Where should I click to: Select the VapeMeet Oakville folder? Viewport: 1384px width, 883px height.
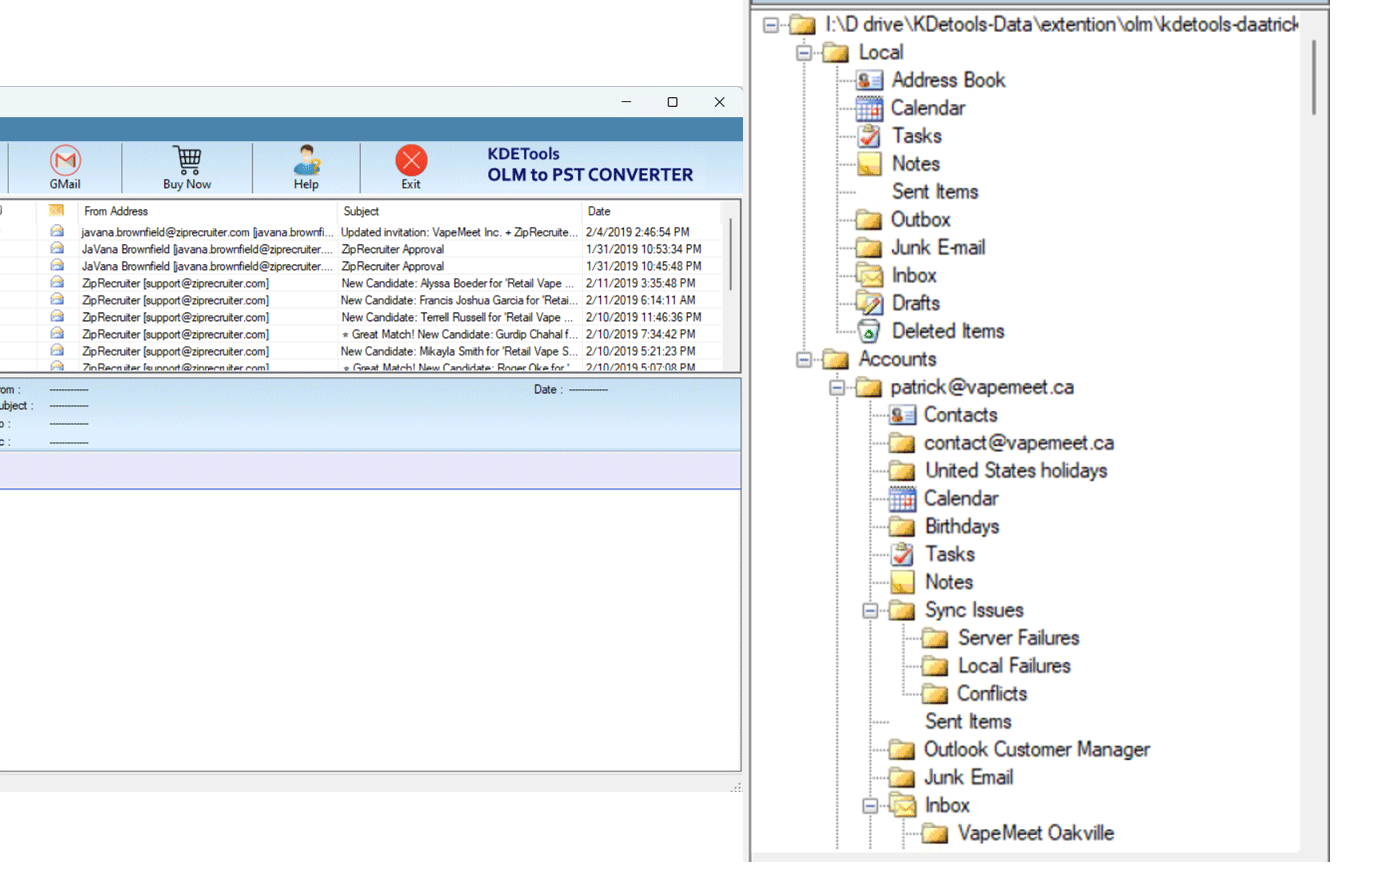pos(1034,833)
